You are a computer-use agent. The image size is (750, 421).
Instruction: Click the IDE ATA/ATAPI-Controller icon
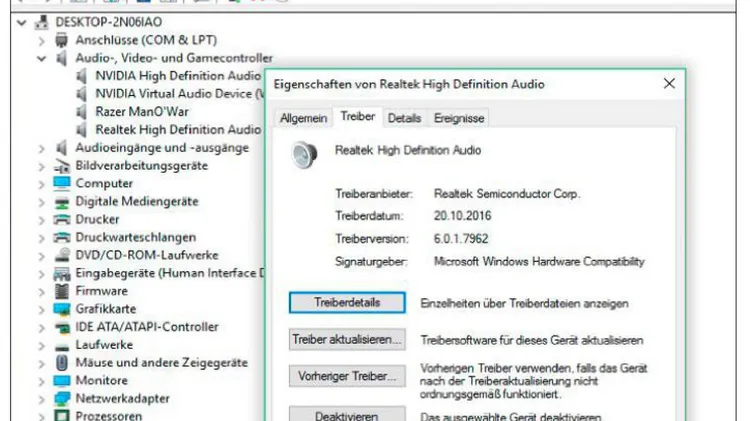(x=62, y=328)
